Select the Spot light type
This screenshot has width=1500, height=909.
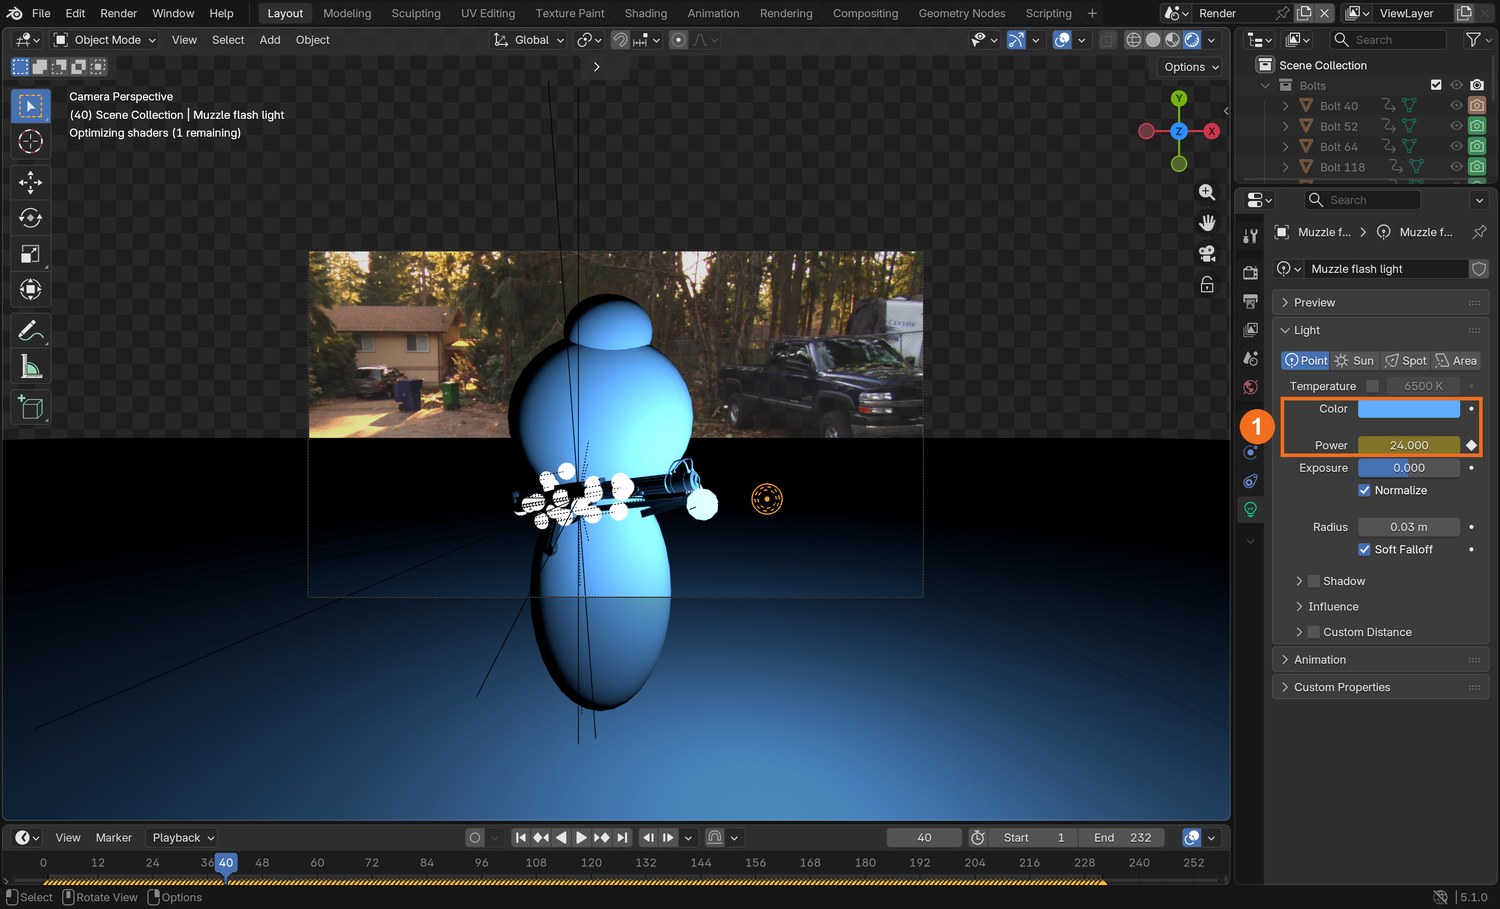coord(1406,360)
